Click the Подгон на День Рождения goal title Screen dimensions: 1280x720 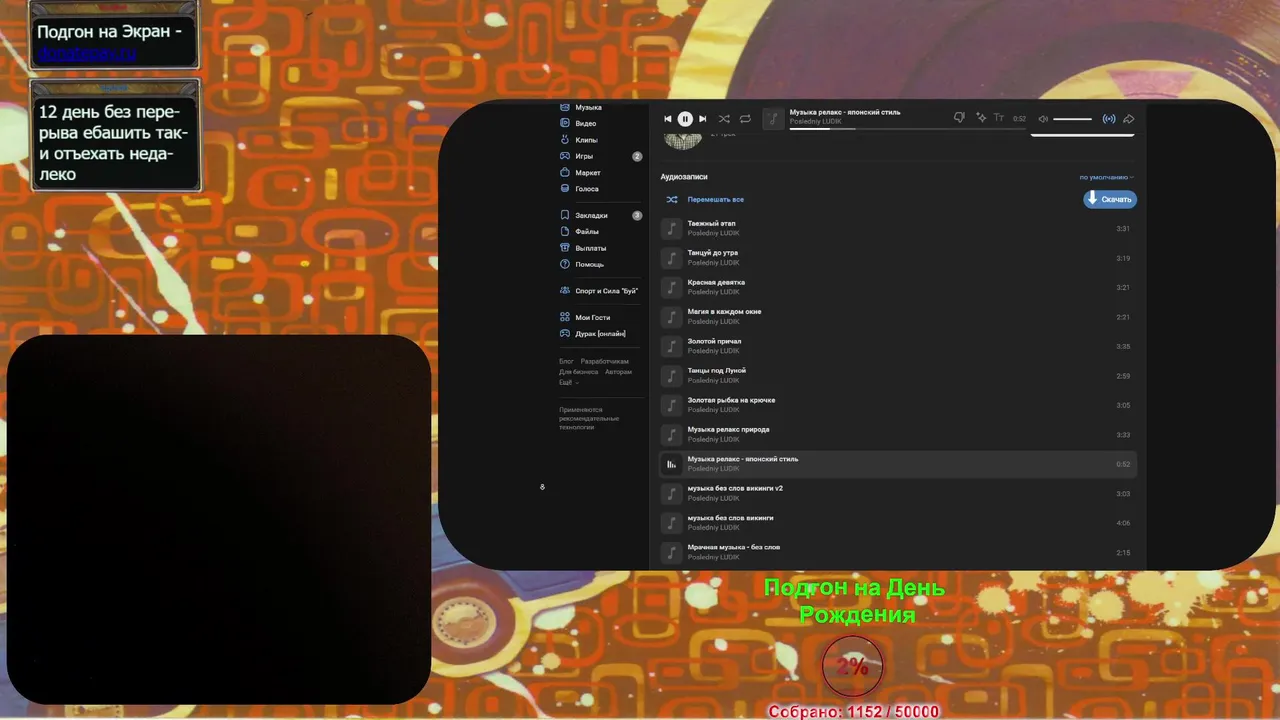855,601
